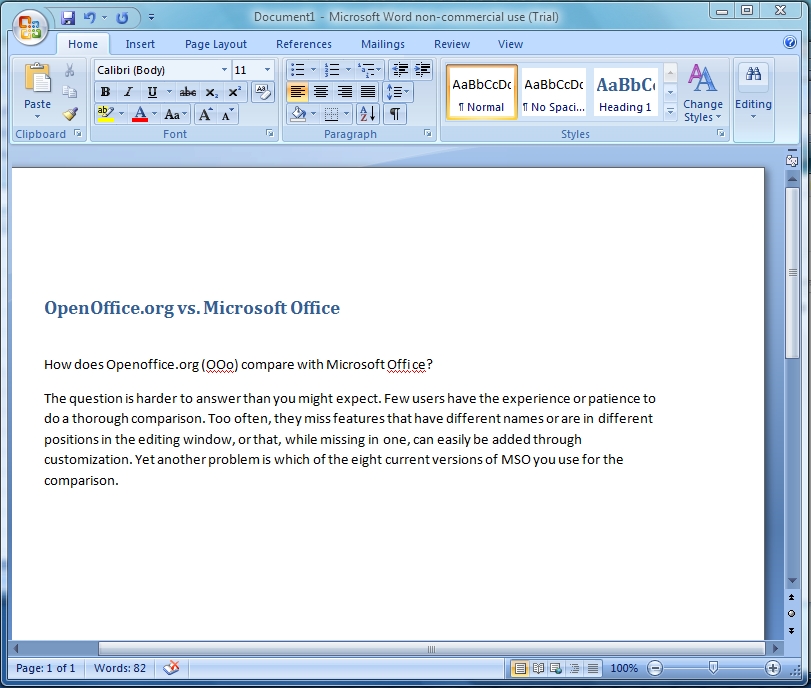The image size is (811, 688).
Task: Click the Increase Indent icon
Action: pyautogui.click(x=423, y=70)
